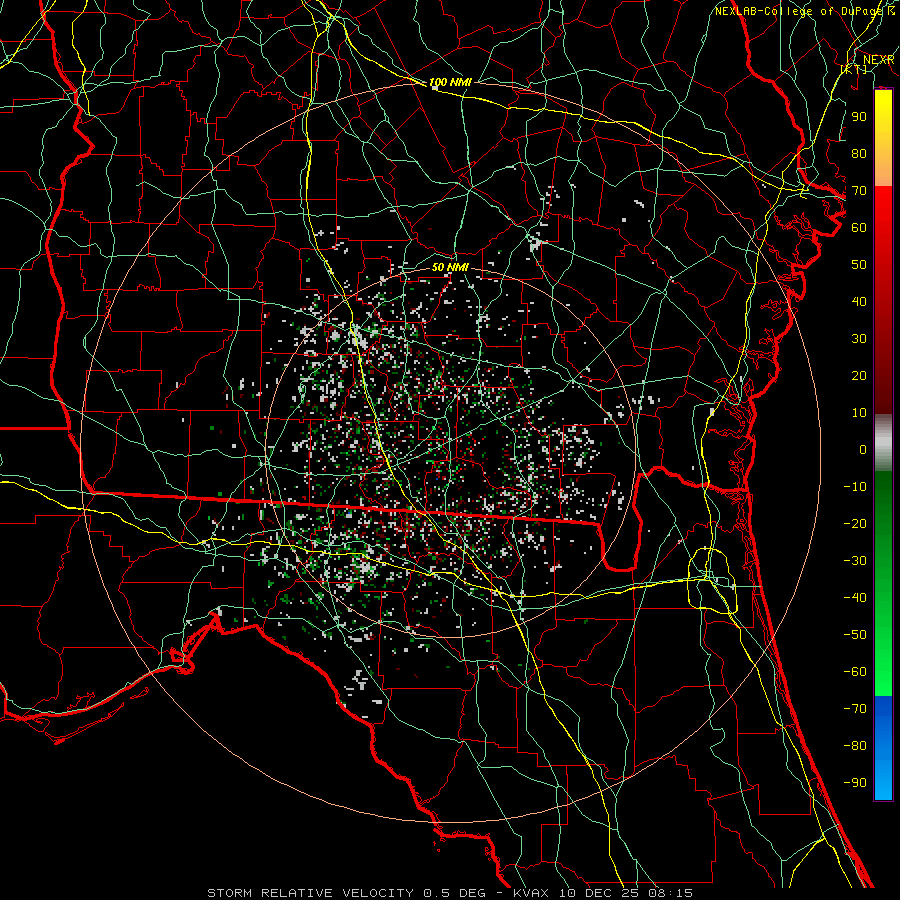Image resolution: width=900 pixels, height=900 pixels.
Task: Click the 80 value on the velocity scale
Action: tap(859, 153)
